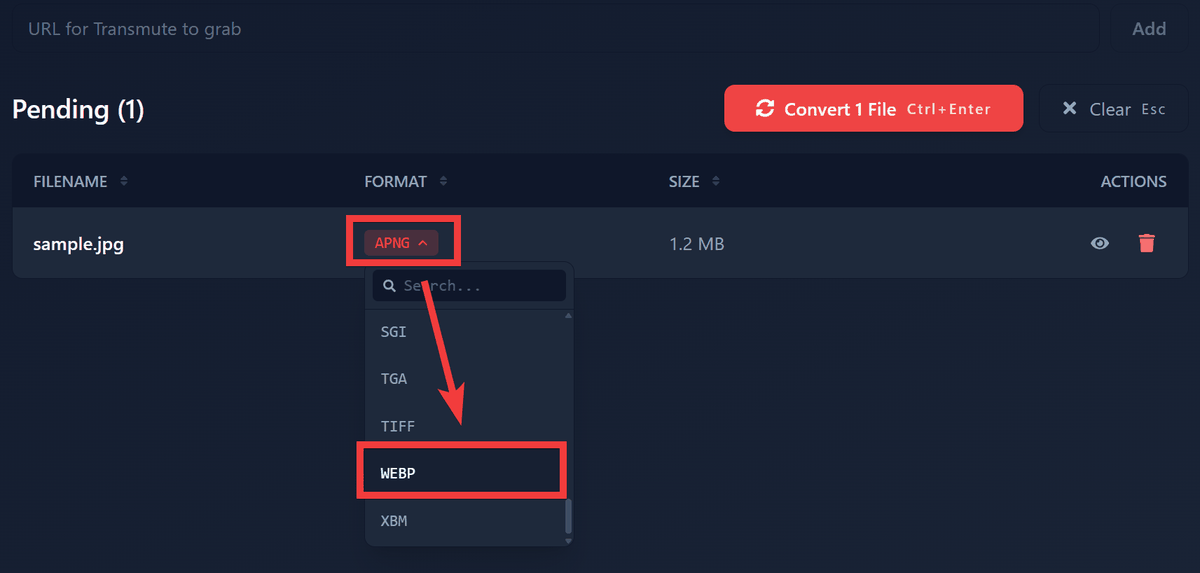Focus the URL for Transmute input
The image size is (1200, 573).
tap(555, 29)
